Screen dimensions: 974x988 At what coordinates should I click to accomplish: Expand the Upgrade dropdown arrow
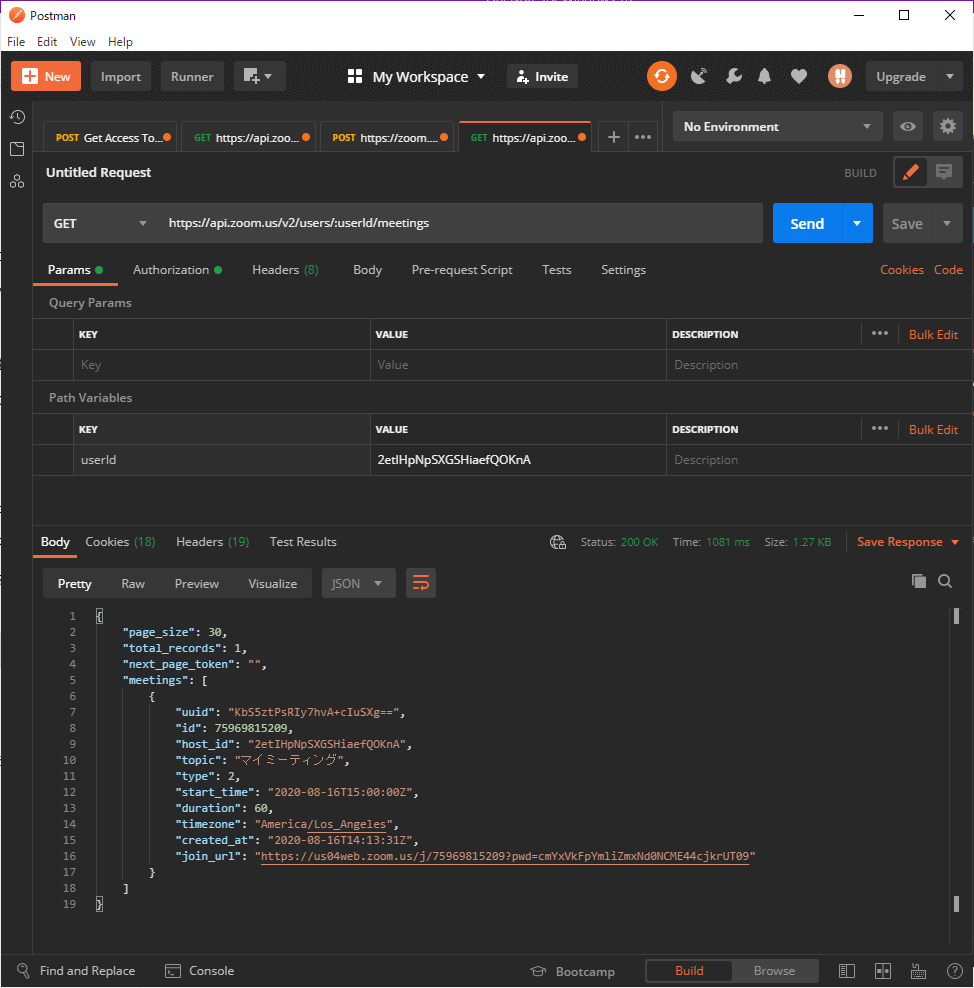coord(949,76)
